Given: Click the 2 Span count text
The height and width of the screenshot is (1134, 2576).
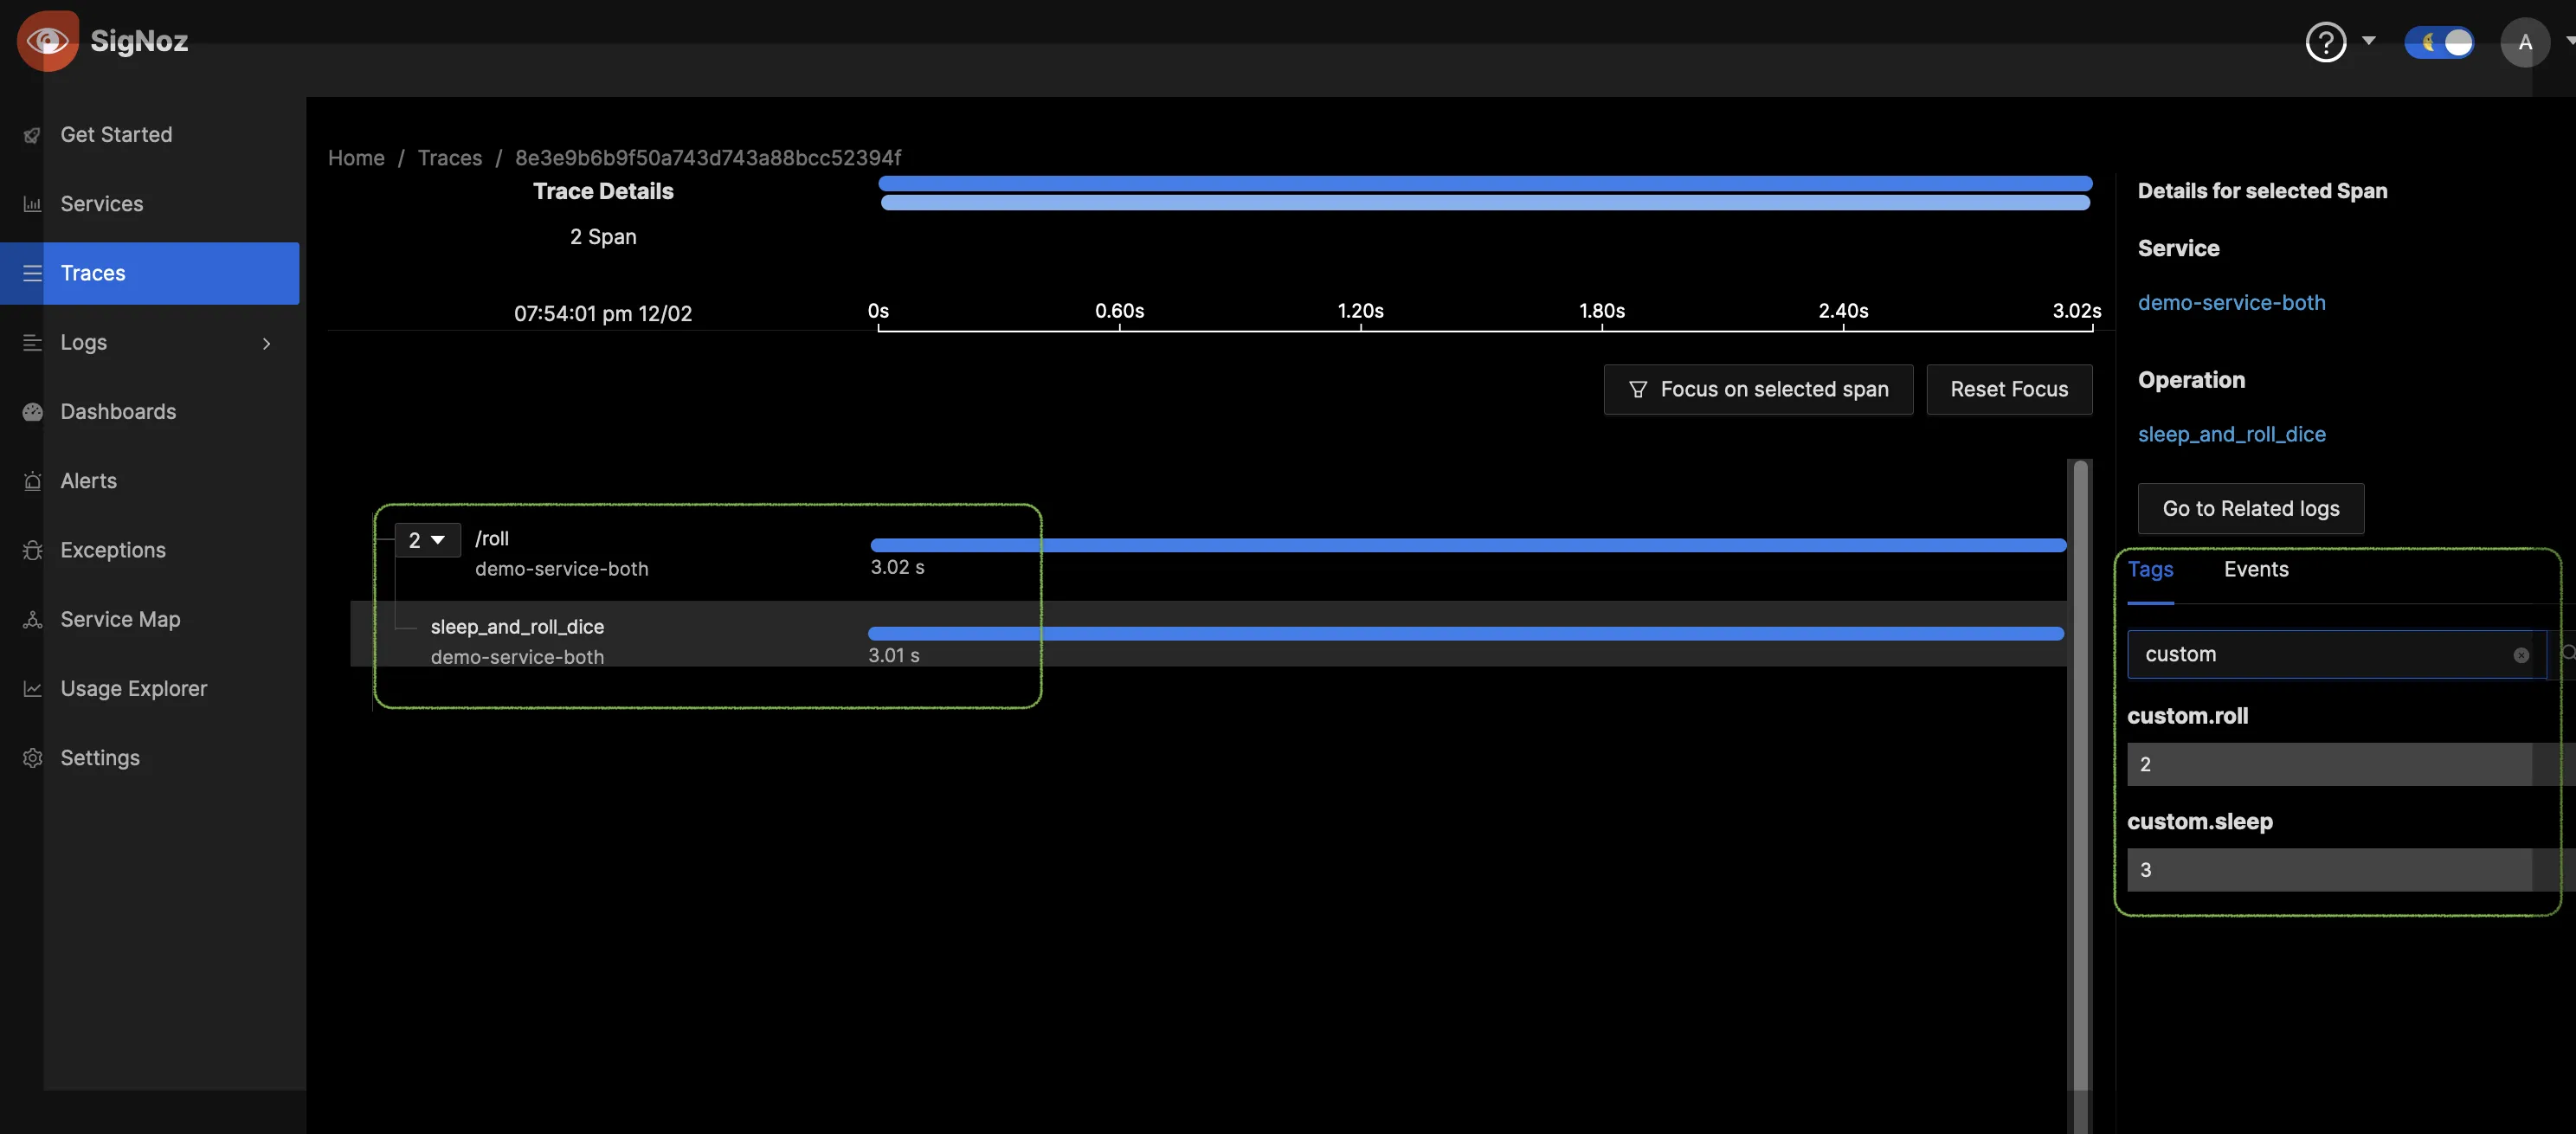Looking at the screenshot, I should 603,237.
